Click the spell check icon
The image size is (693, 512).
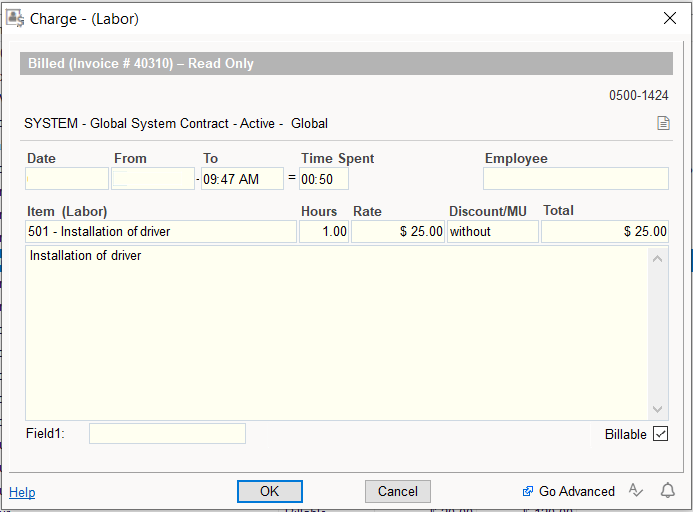[x=635, y=490]
